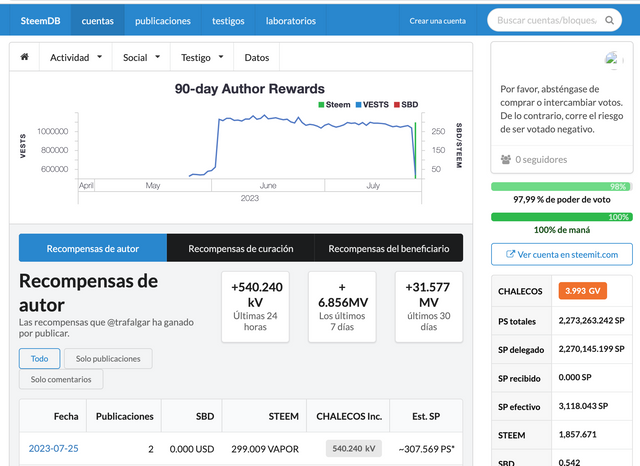The width and height of the screenshot is (640, 466).
Task: Switch to Recompensas de curación tab
Action: coord(241,249)
